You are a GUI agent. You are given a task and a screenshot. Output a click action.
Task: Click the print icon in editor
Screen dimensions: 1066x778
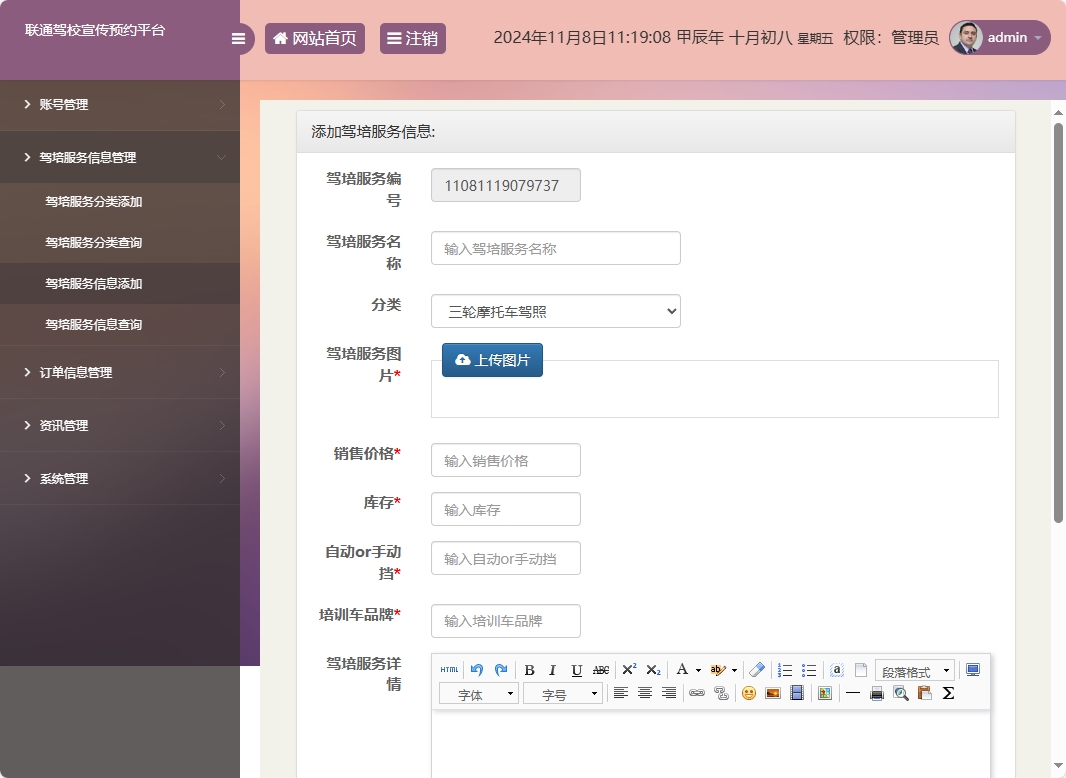click(877, 693)
